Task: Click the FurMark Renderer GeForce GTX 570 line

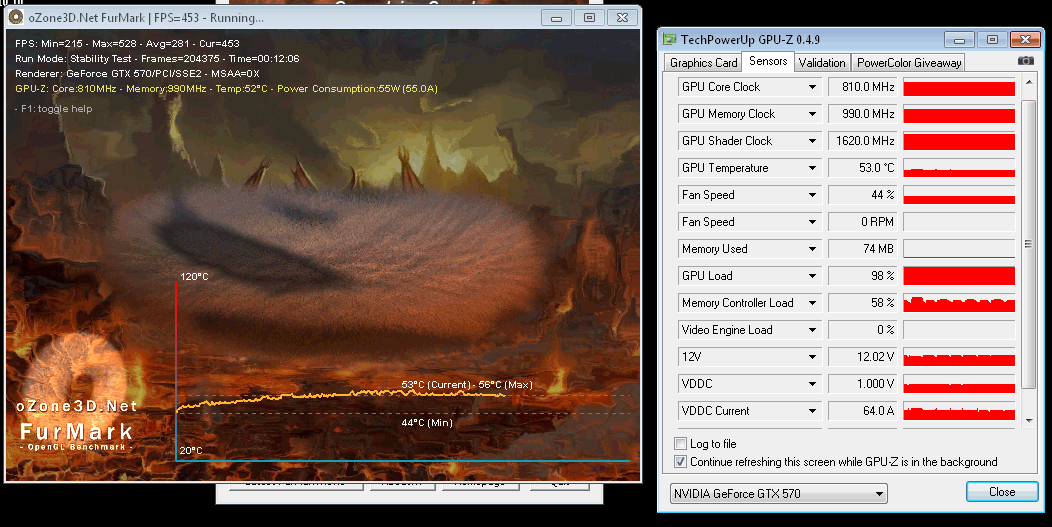Action: [137, 73]
